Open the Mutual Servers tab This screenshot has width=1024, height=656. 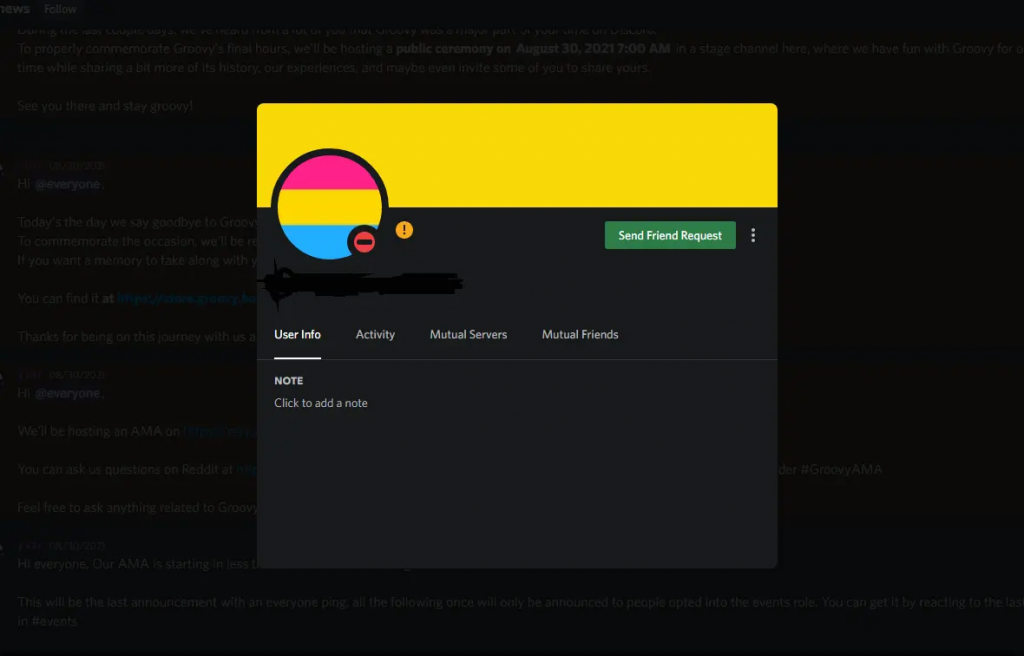[468, 335]
